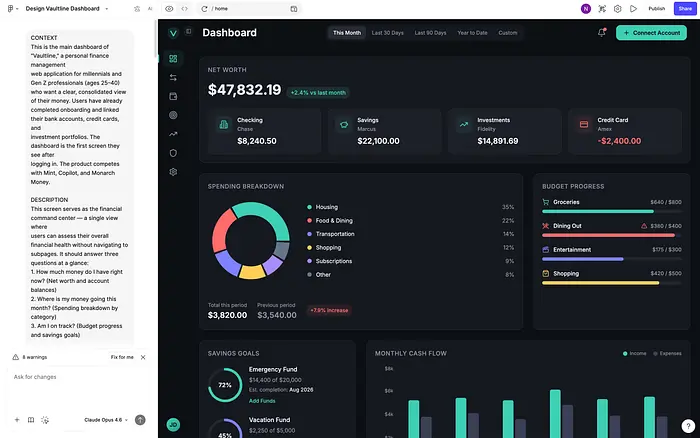This screenshot has width=700, height=438.
Task: Select the trending chart sidebar icon
Action: (173, 134)
